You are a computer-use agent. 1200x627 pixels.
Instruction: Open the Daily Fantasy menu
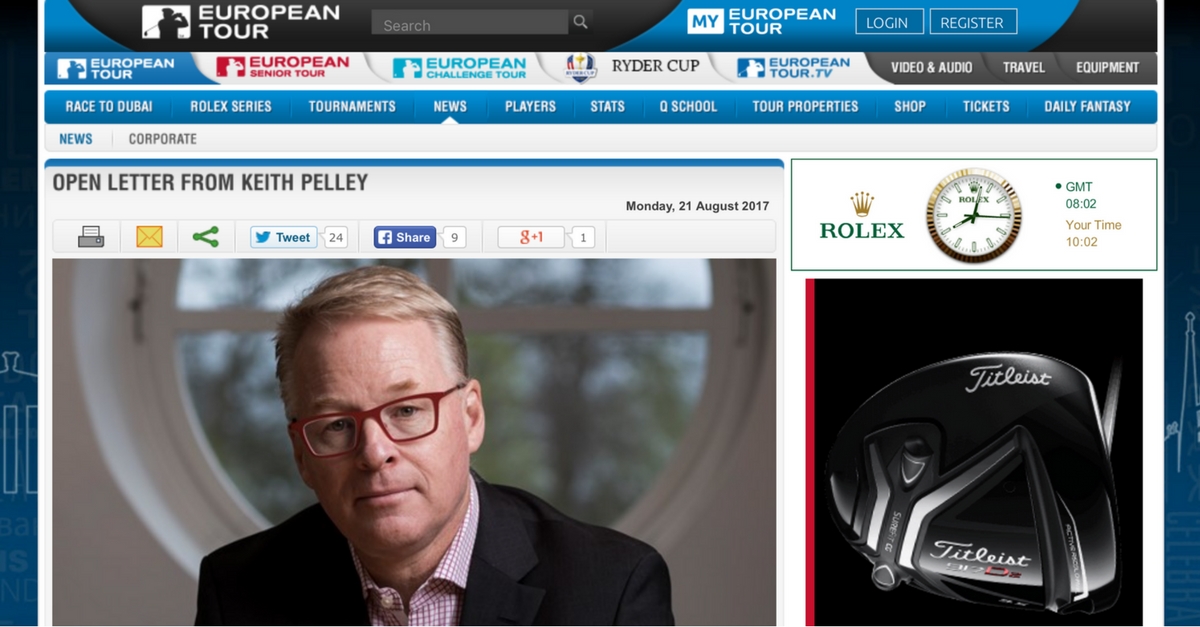pyautogui.click(x=1087, y=106)
